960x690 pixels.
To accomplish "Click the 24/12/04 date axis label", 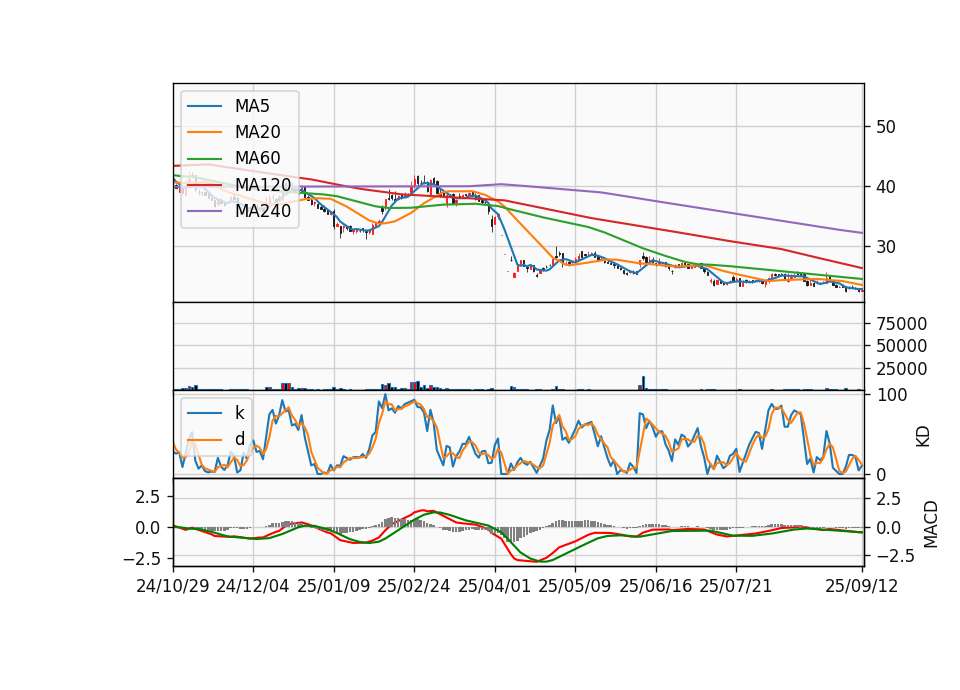I will pyautogui.click(x=253, y=586).
